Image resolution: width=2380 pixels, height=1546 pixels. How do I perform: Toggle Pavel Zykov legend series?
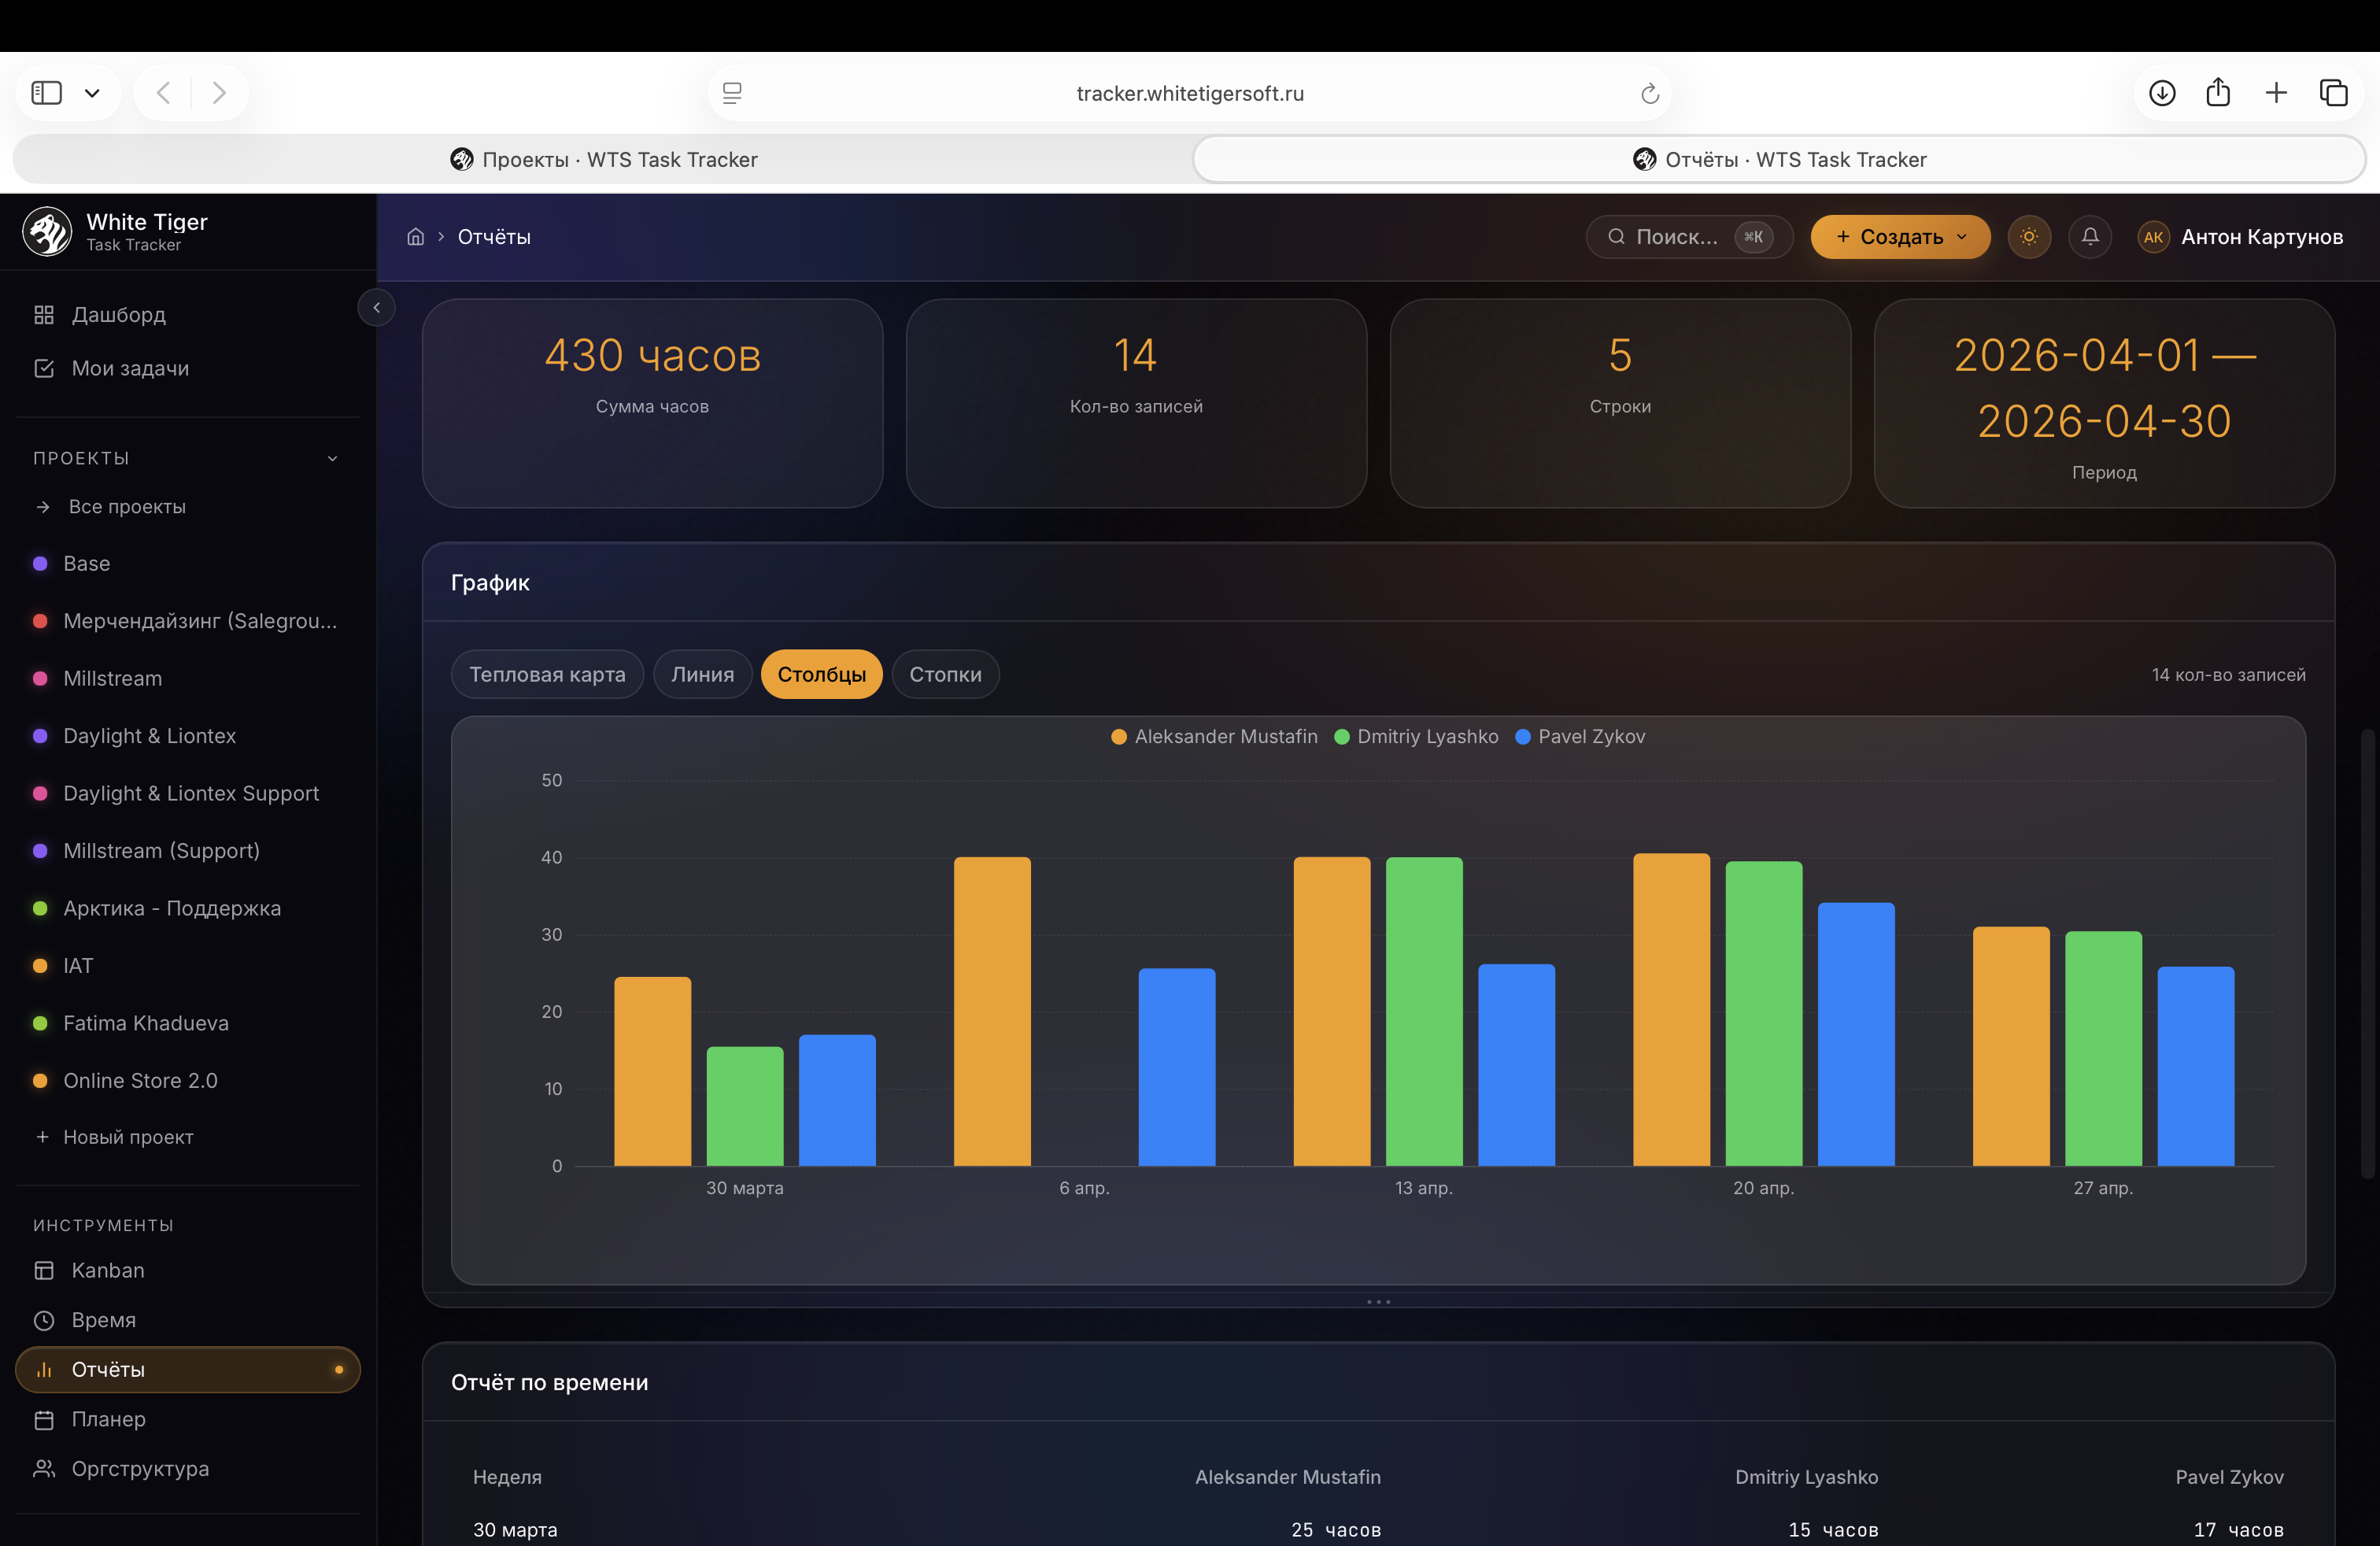pyautogui.click(x=1580, y=737)
